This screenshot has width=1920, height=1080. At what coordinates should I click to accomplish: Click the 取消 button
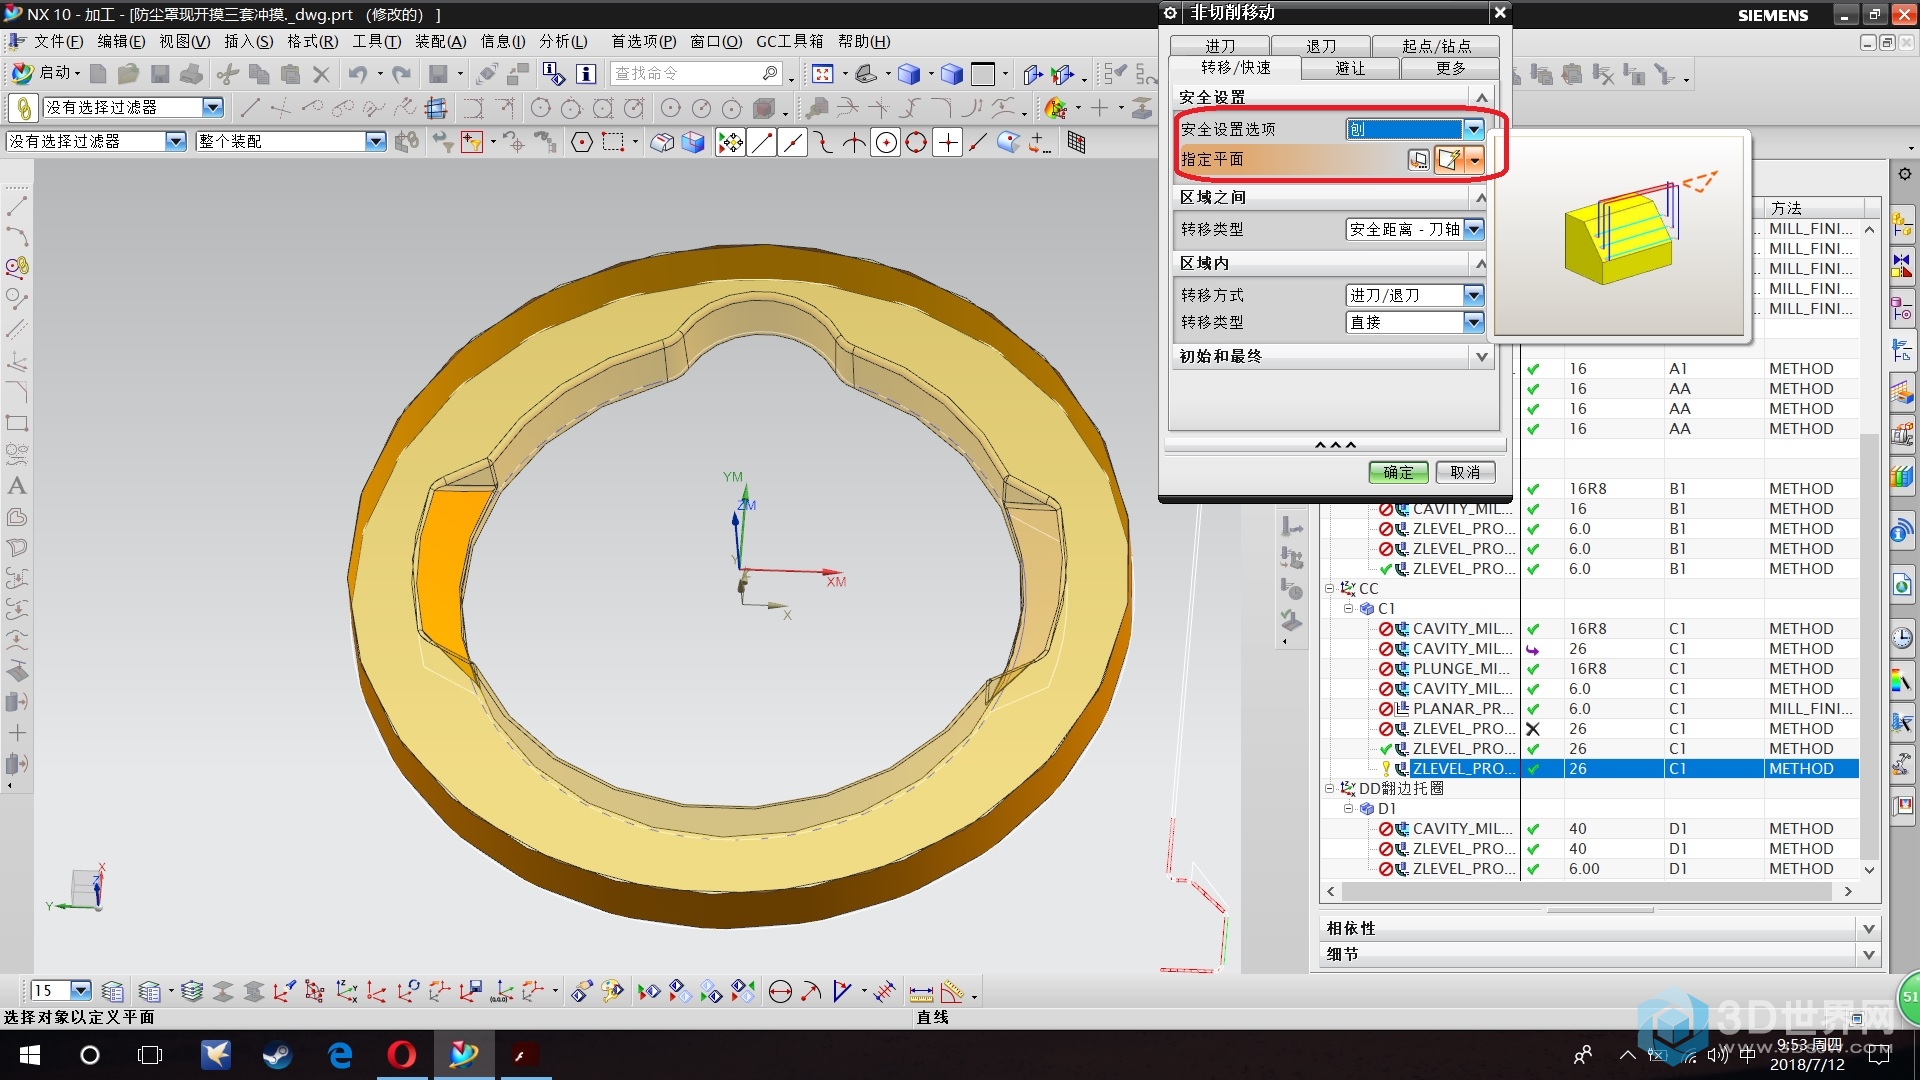(x=1465, y=472)
